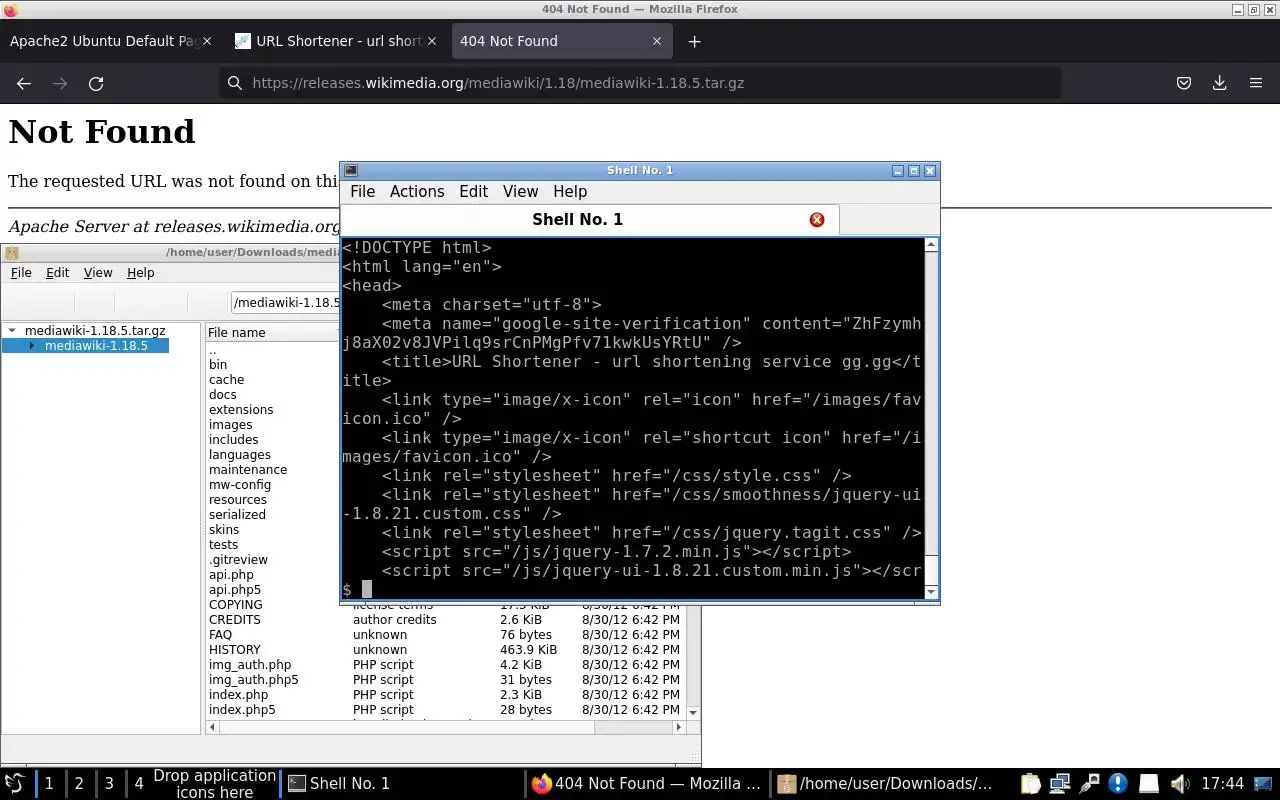Click the terminal window icon in its title bar
This screenshot has width=1280, height=800.
(x=350, y=170)
